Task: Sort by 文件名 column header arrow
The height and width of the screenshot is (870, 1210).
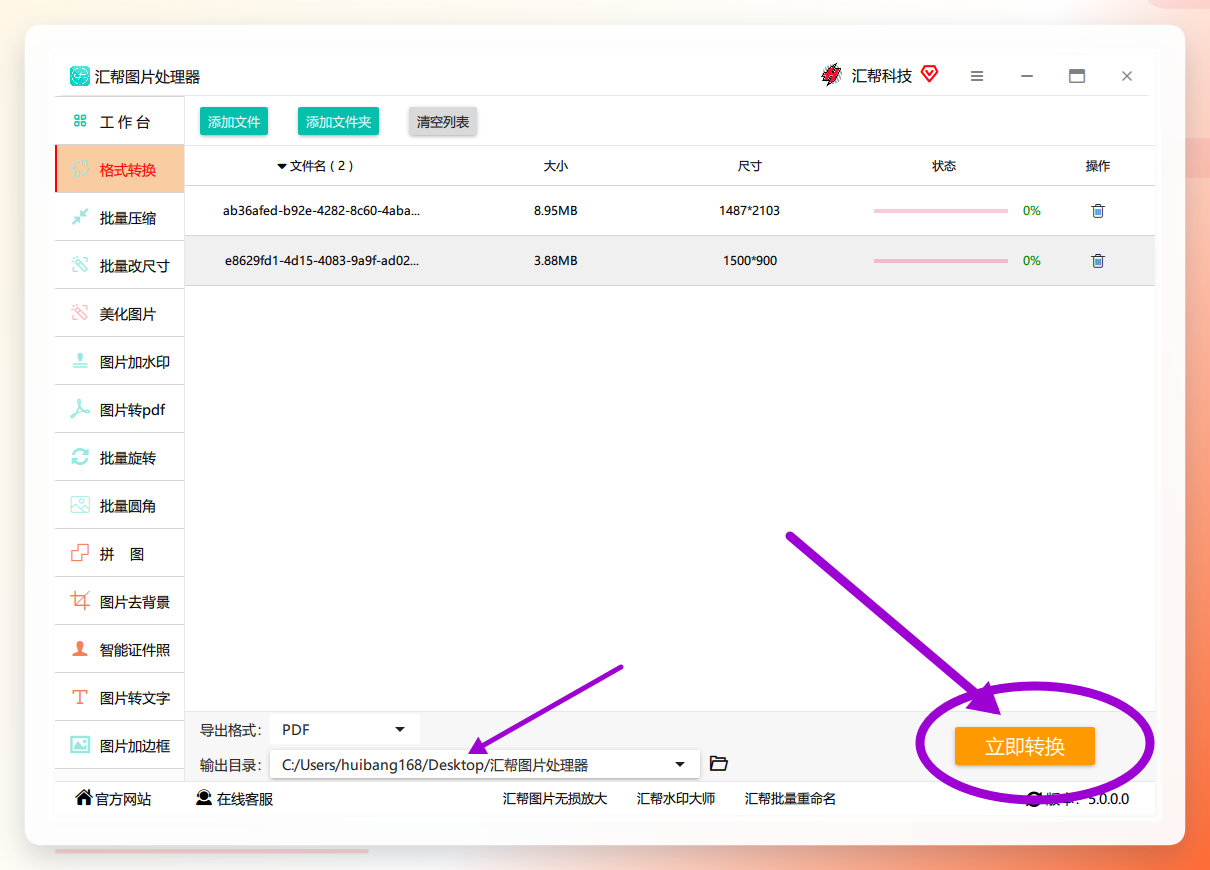Action: [x=282, y=167]
